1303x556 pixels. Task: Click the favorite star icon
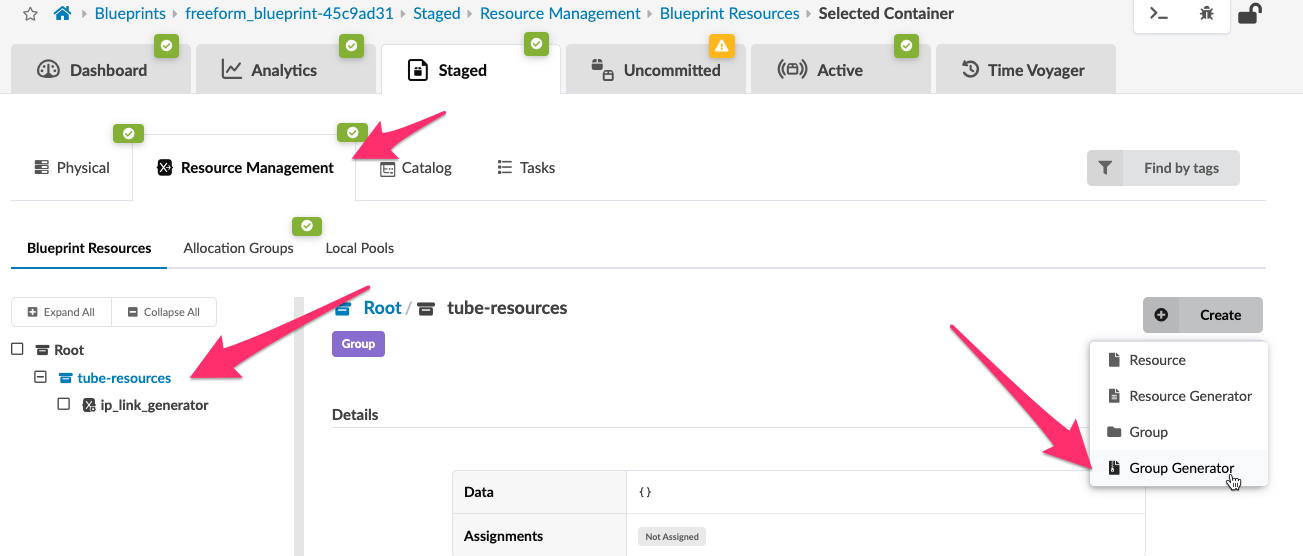point(30,14)
